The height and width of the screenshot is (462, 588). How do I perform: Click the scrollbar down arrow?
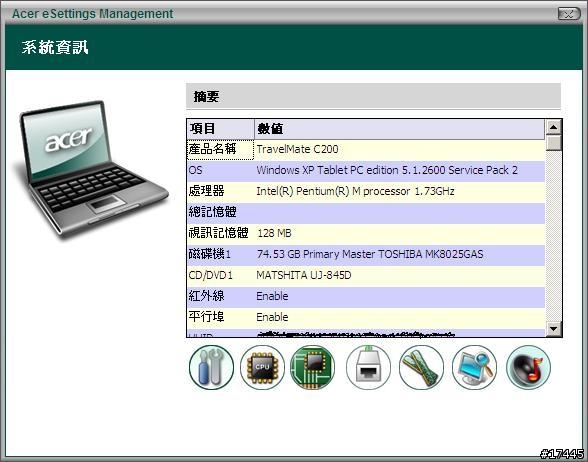(x=554, y=329)
